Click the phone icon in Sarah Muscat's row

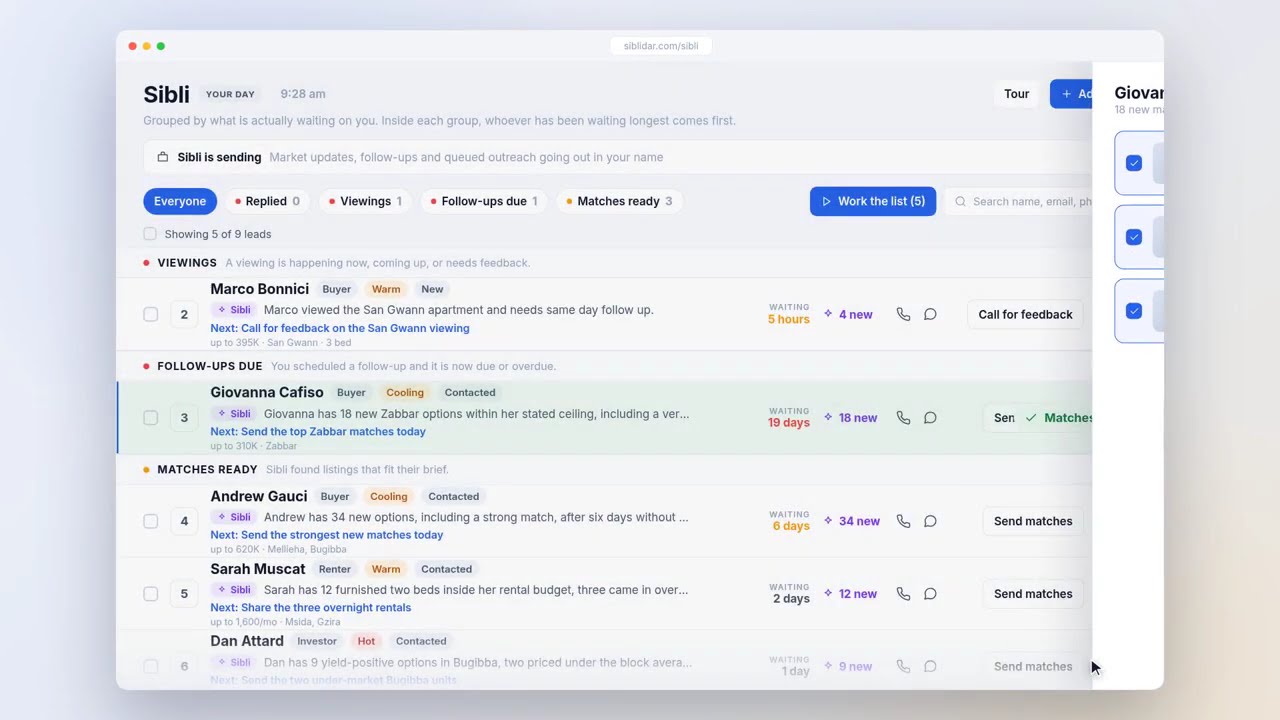[x=903, y=594]
